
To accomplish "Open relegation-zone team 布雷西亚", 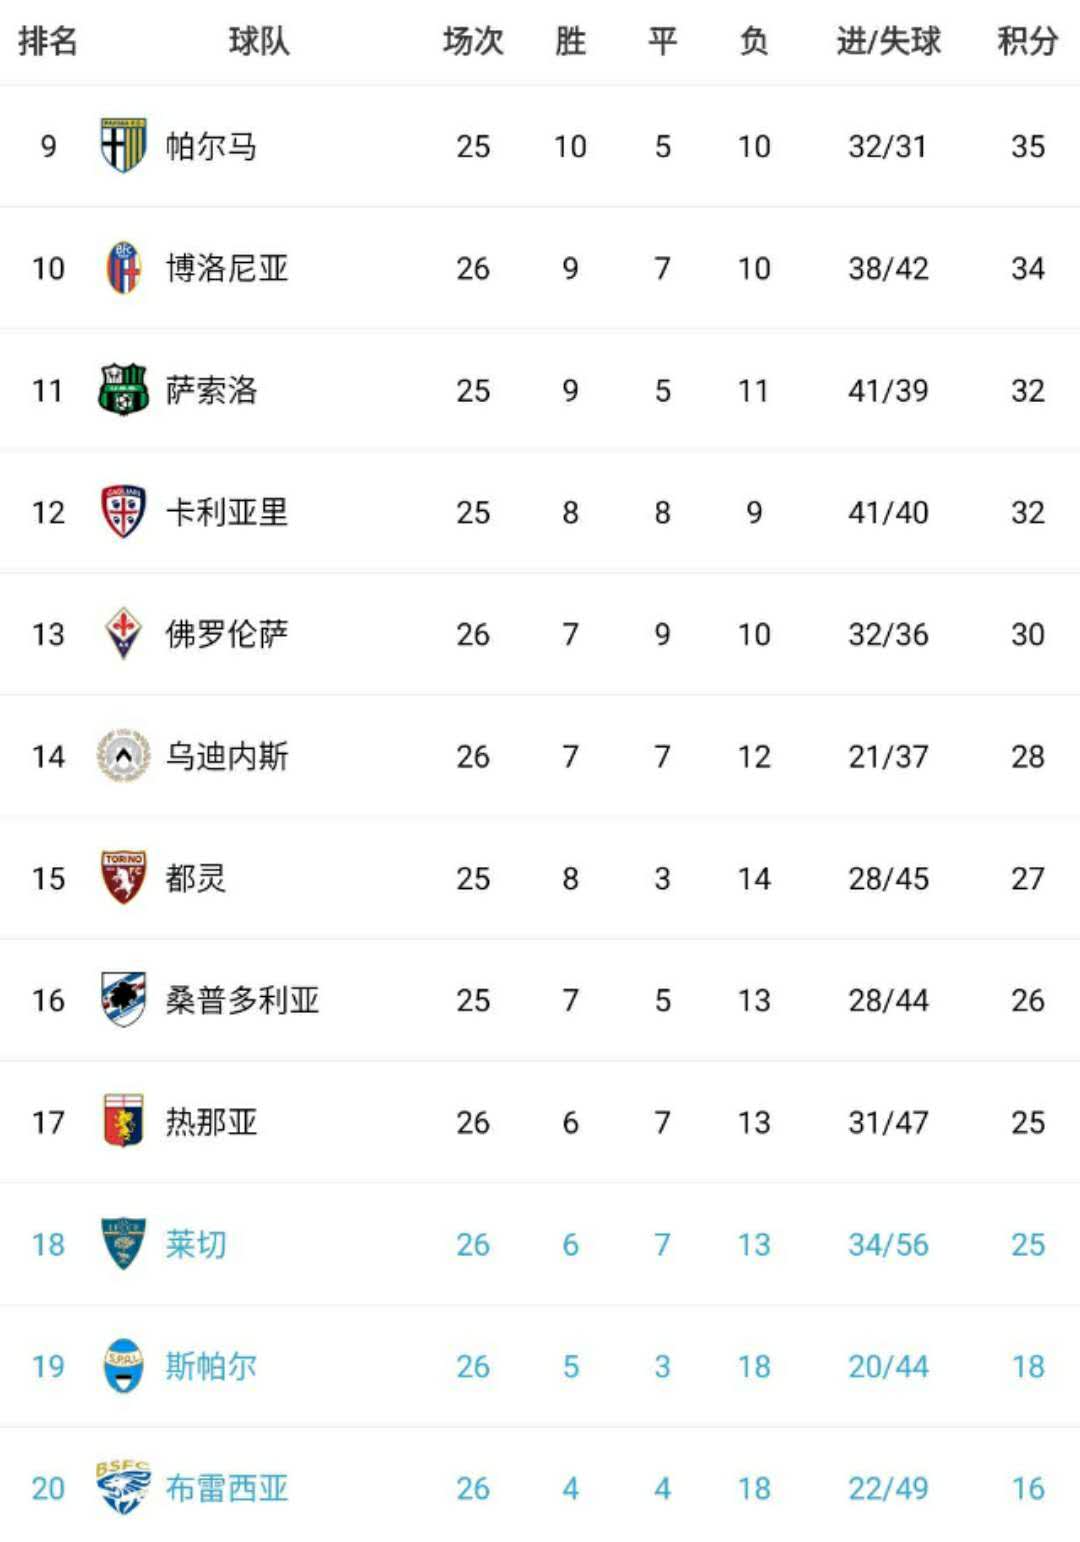I will click(227, 1488).
